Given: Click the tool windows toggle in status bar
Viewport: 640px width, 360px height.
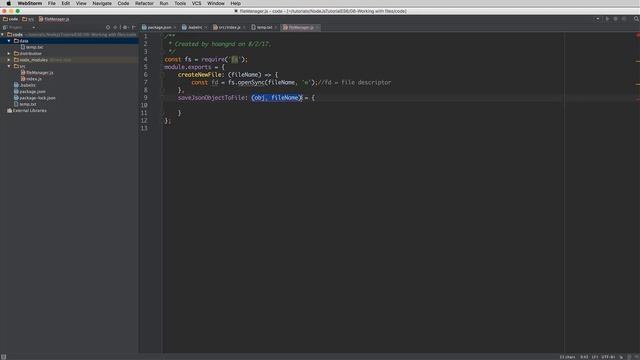Looking at the screenshot, I should coord(3,357).
